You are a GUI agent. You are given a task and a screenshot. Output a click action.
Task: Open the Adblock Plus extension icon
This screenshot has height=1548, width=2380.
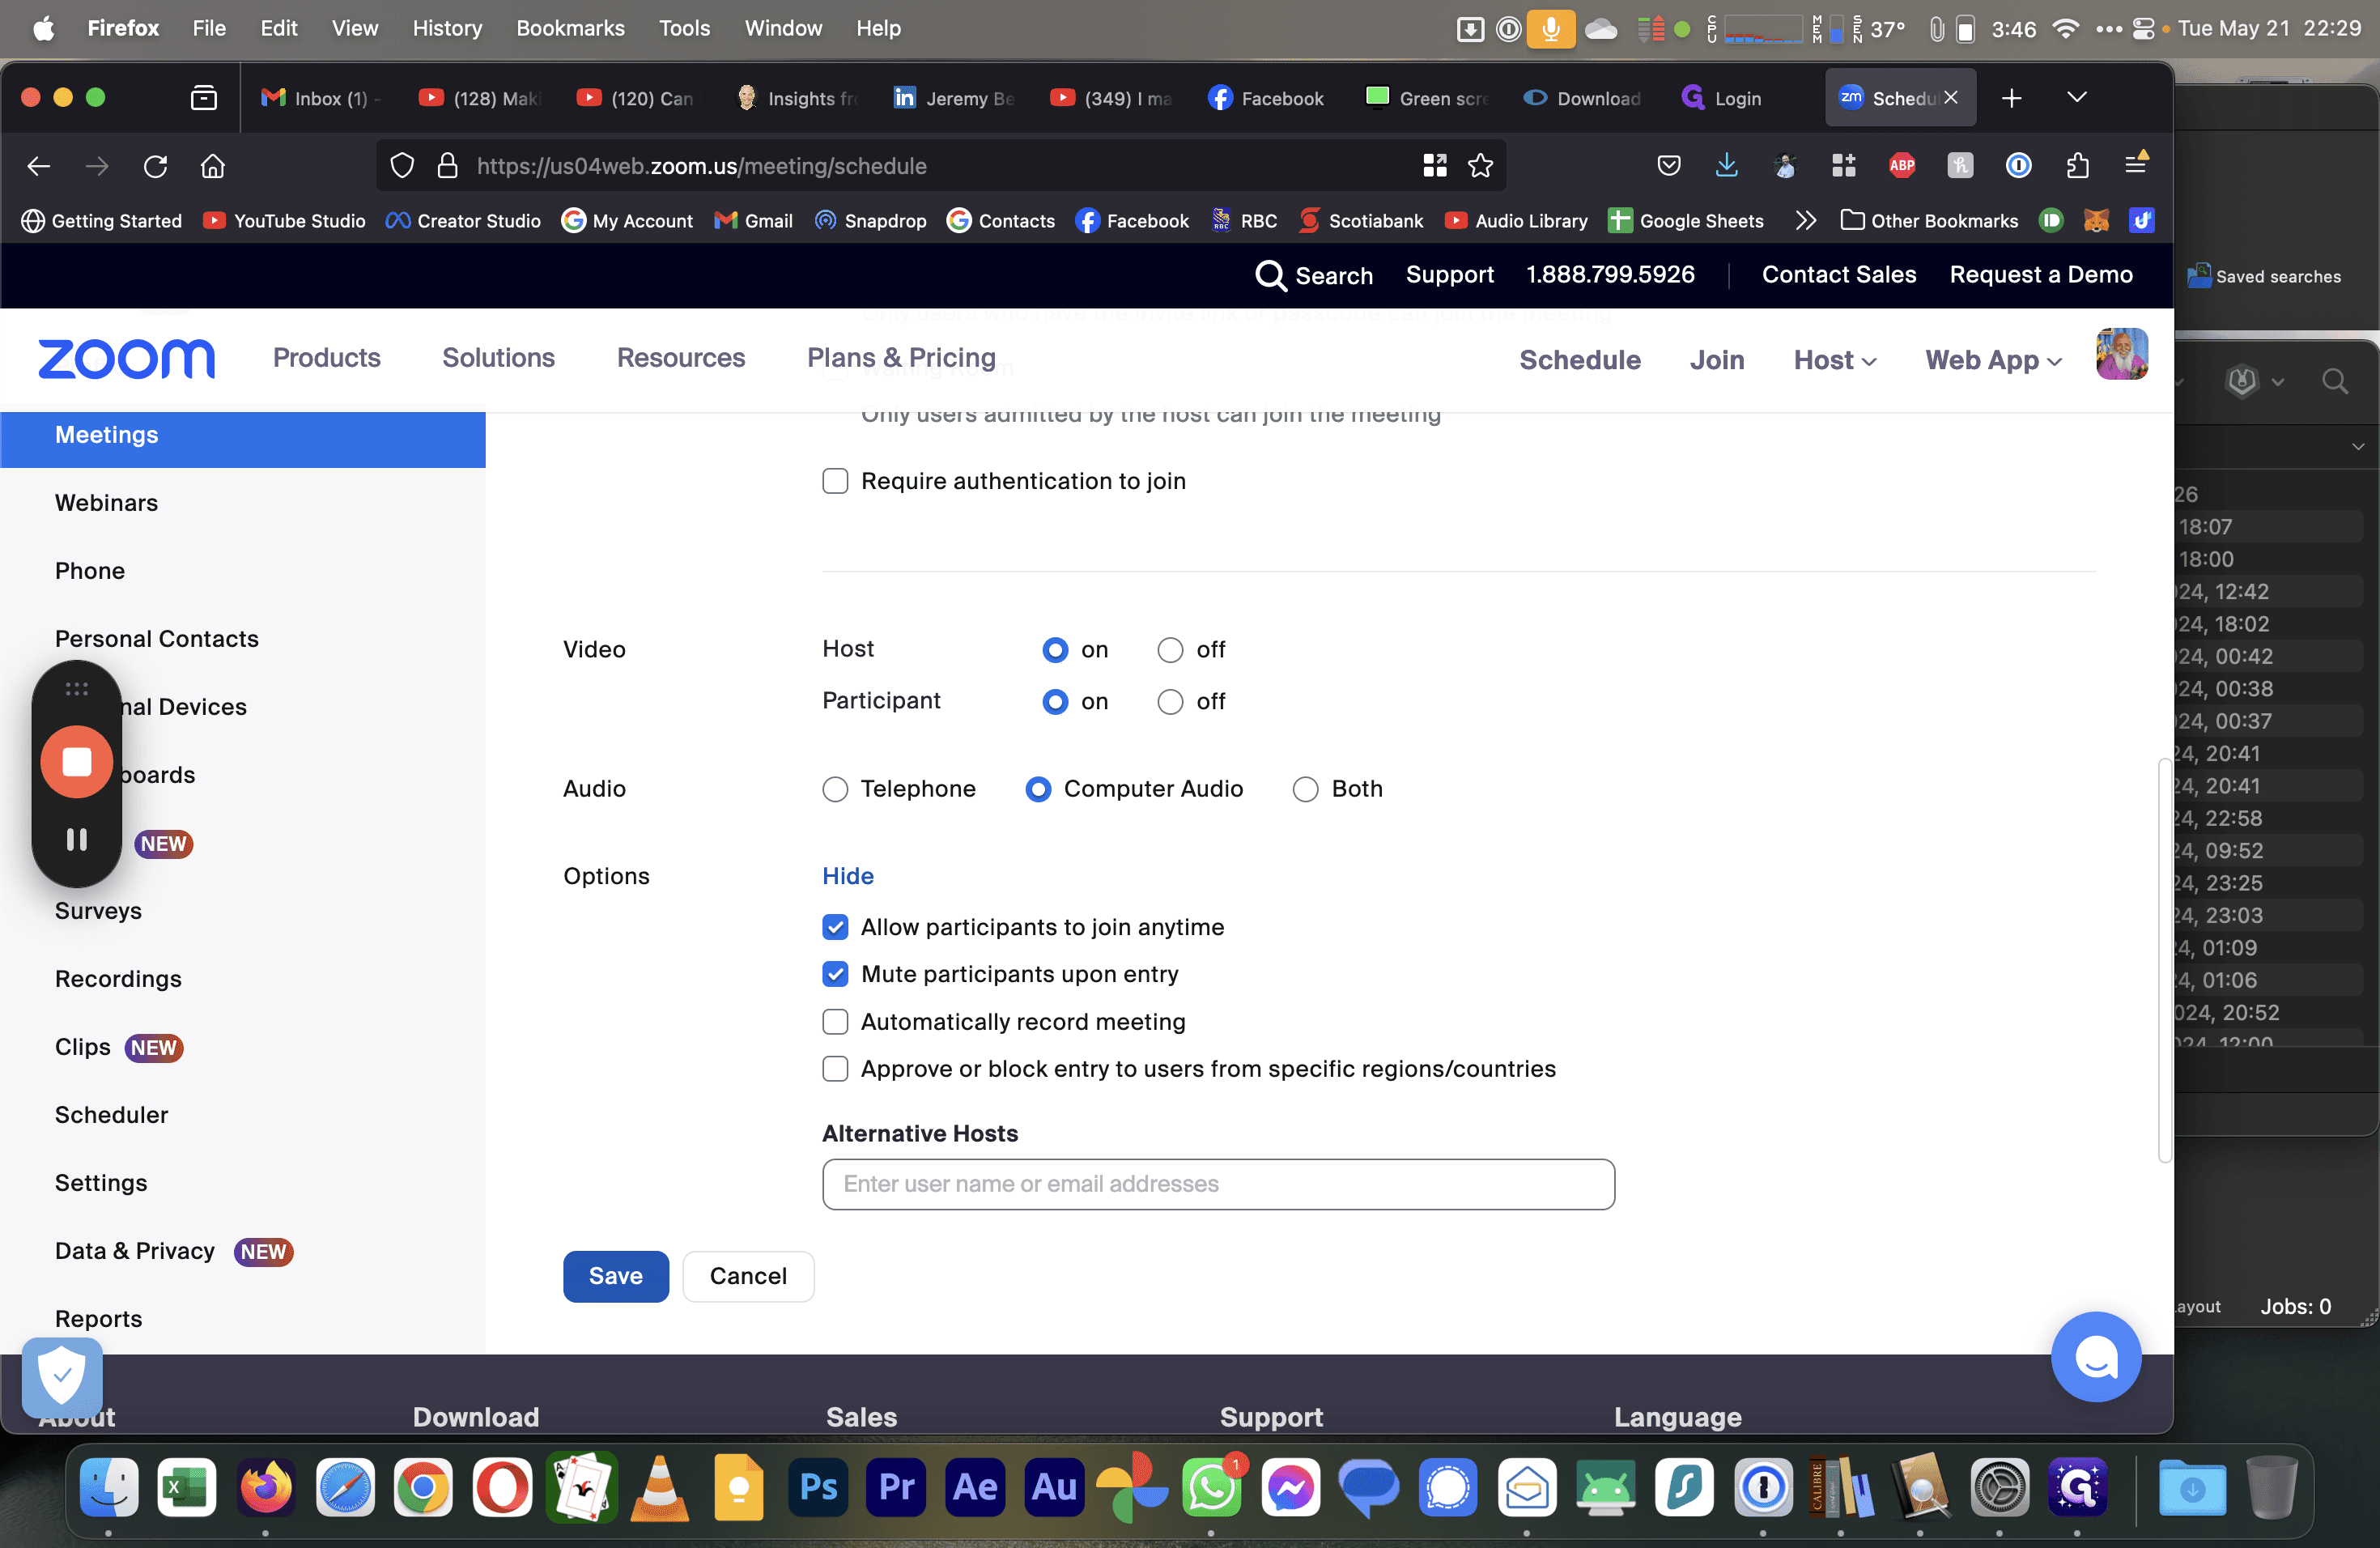click(1902, 166)
